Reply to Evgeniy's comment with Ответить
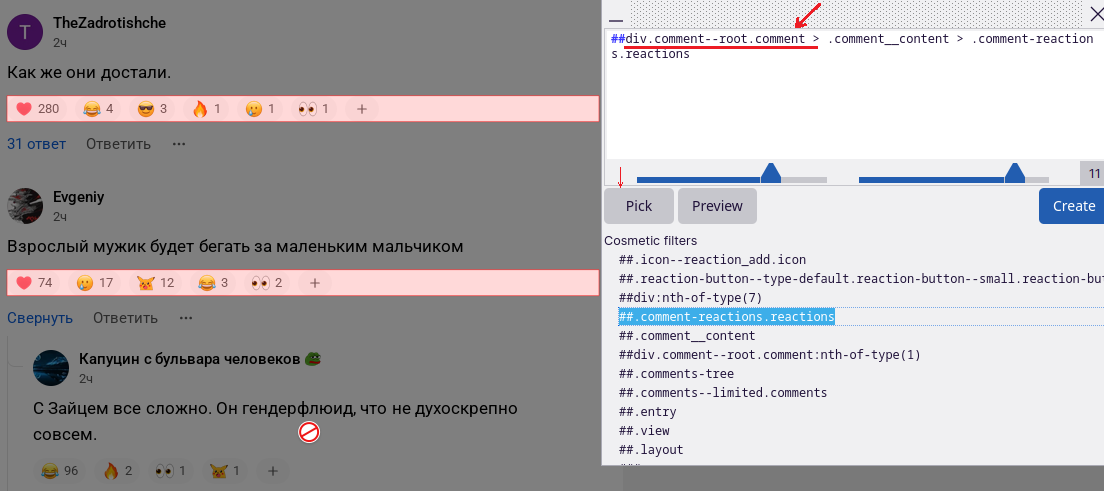This screenshot has width=1104, height=491. click(125, 318)
